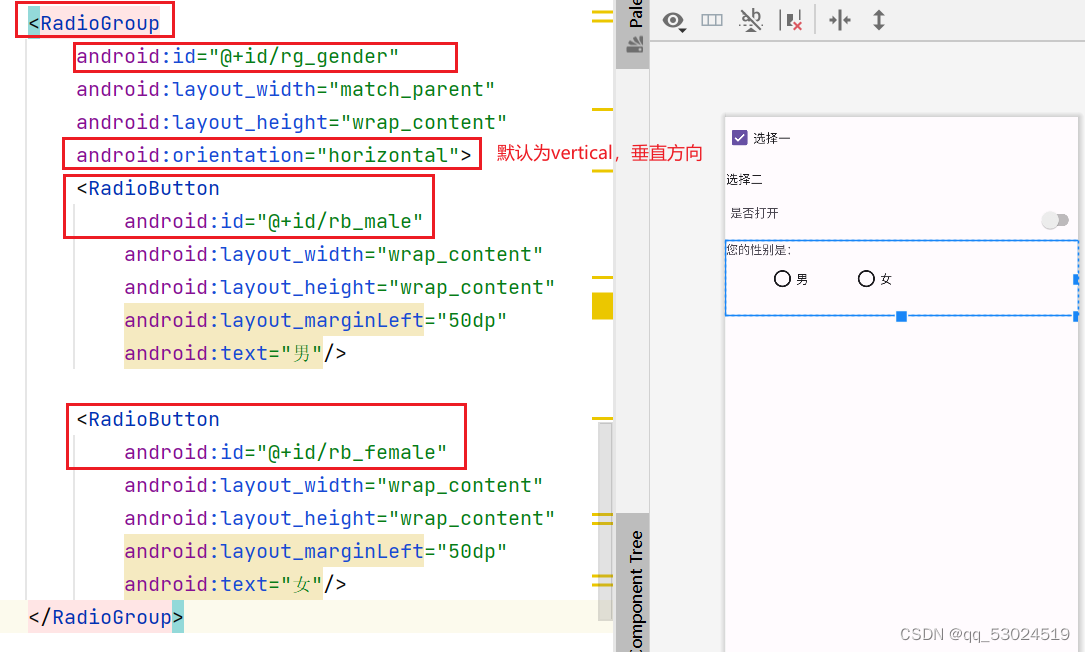Click the crossed-Ab sample data toolbar icon
Viewport: 1085px width, 652px height.
750,20
